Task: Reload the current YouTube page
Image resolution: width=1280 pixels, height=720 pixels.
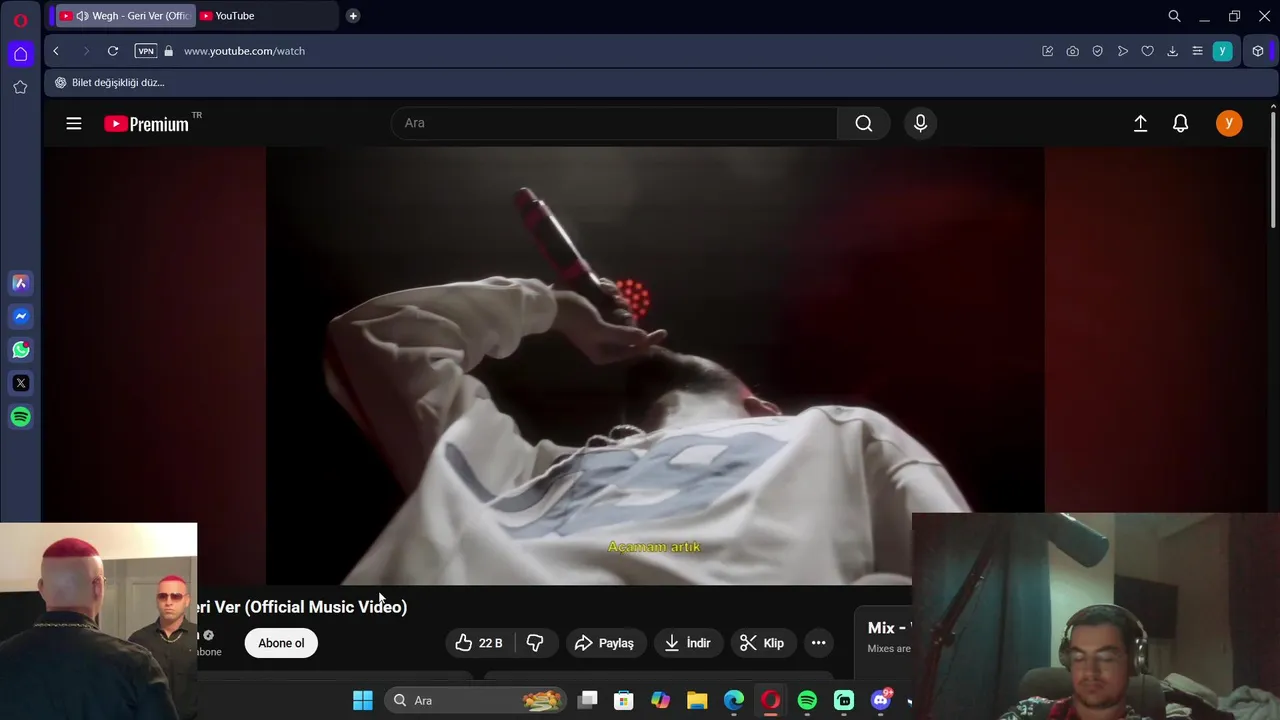Action: point(113,51)
